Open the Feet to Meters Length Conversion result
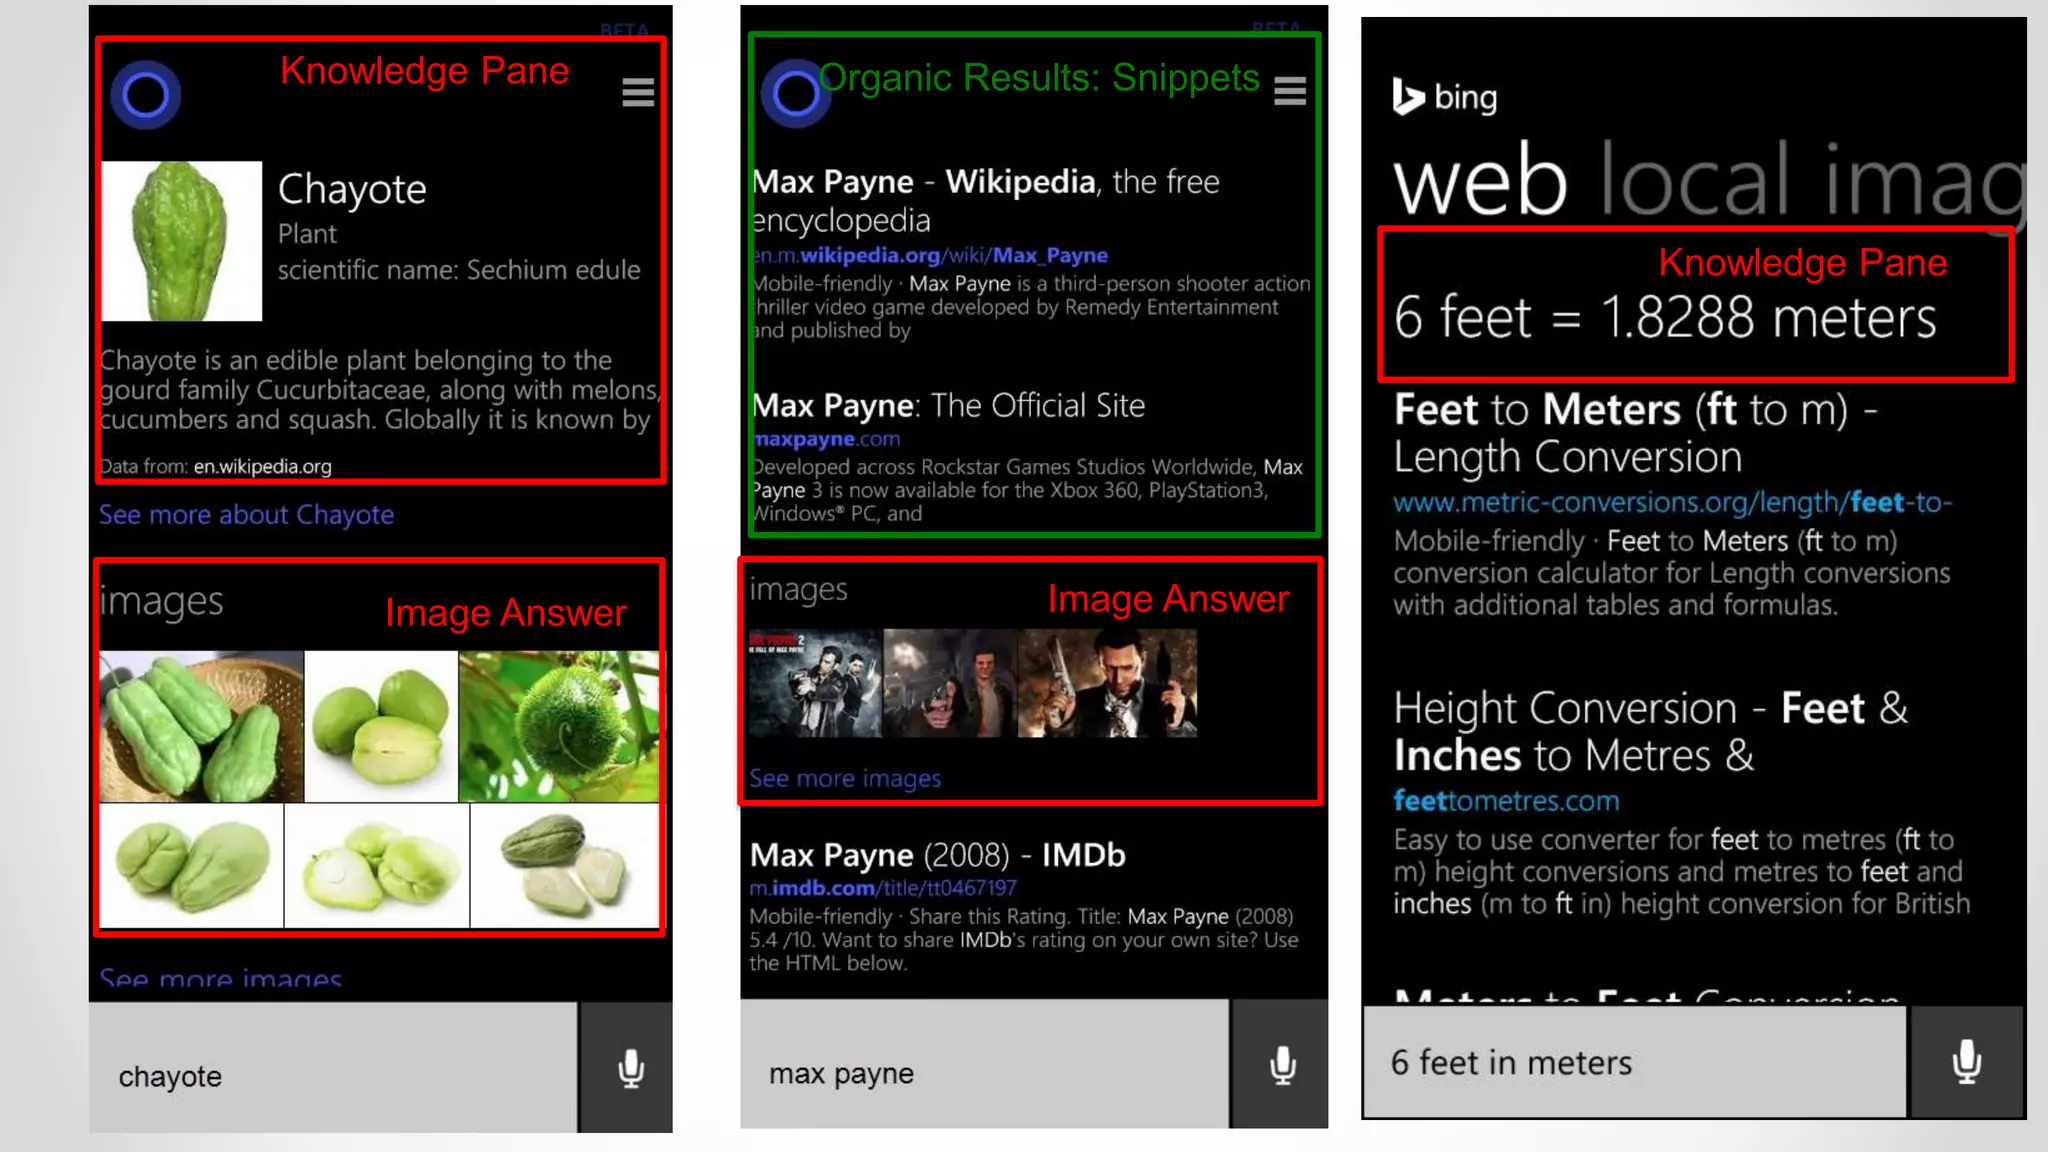Image resolution: width=2048 pixels, height=1152 pixels. (x=1635, y=433)
